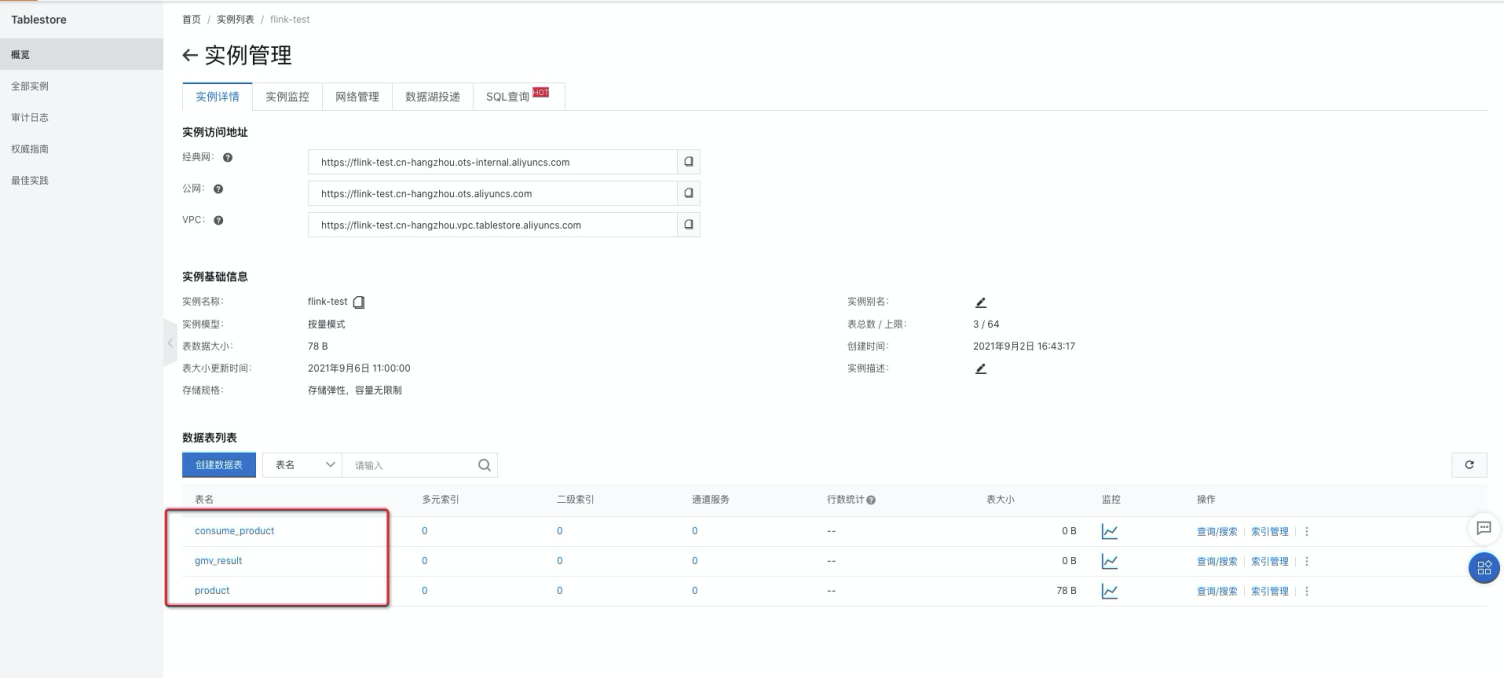
Task: Click the 请输入 table search field
Action: tap(409, 464)
